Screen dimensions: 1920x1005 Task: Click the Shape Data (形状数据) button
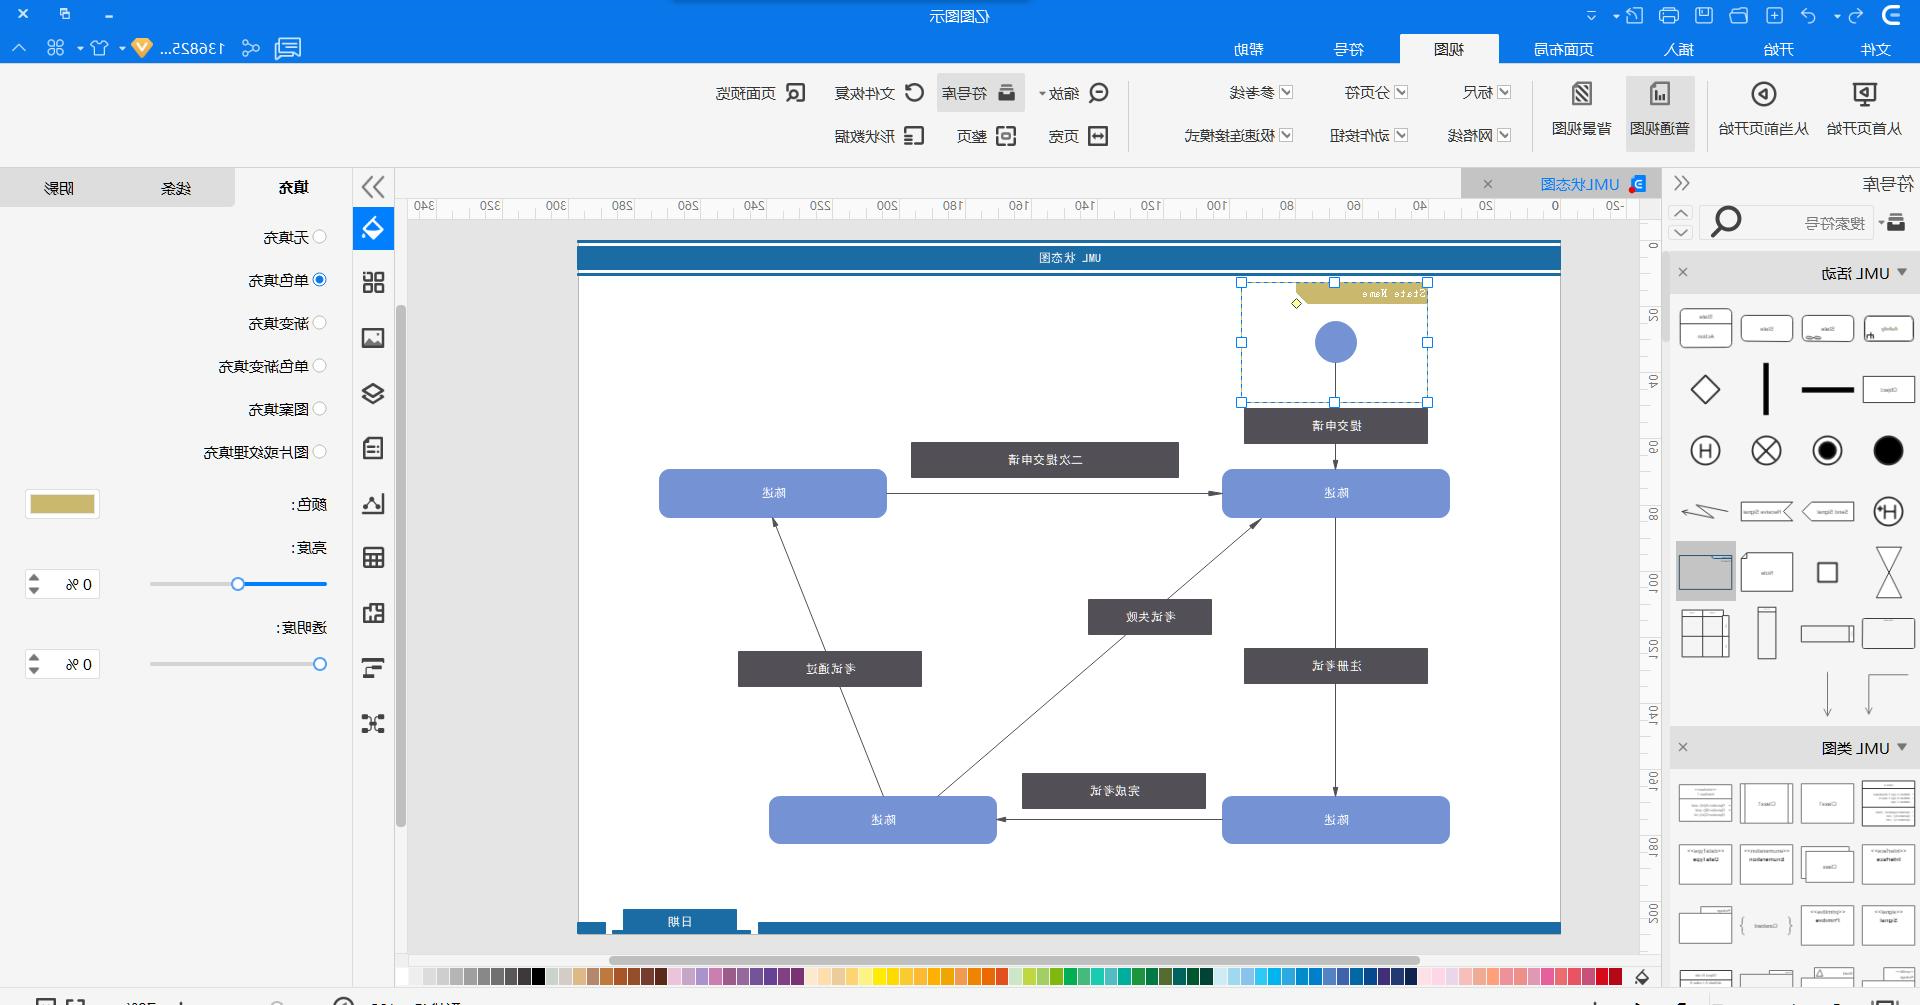click(880, 136)
